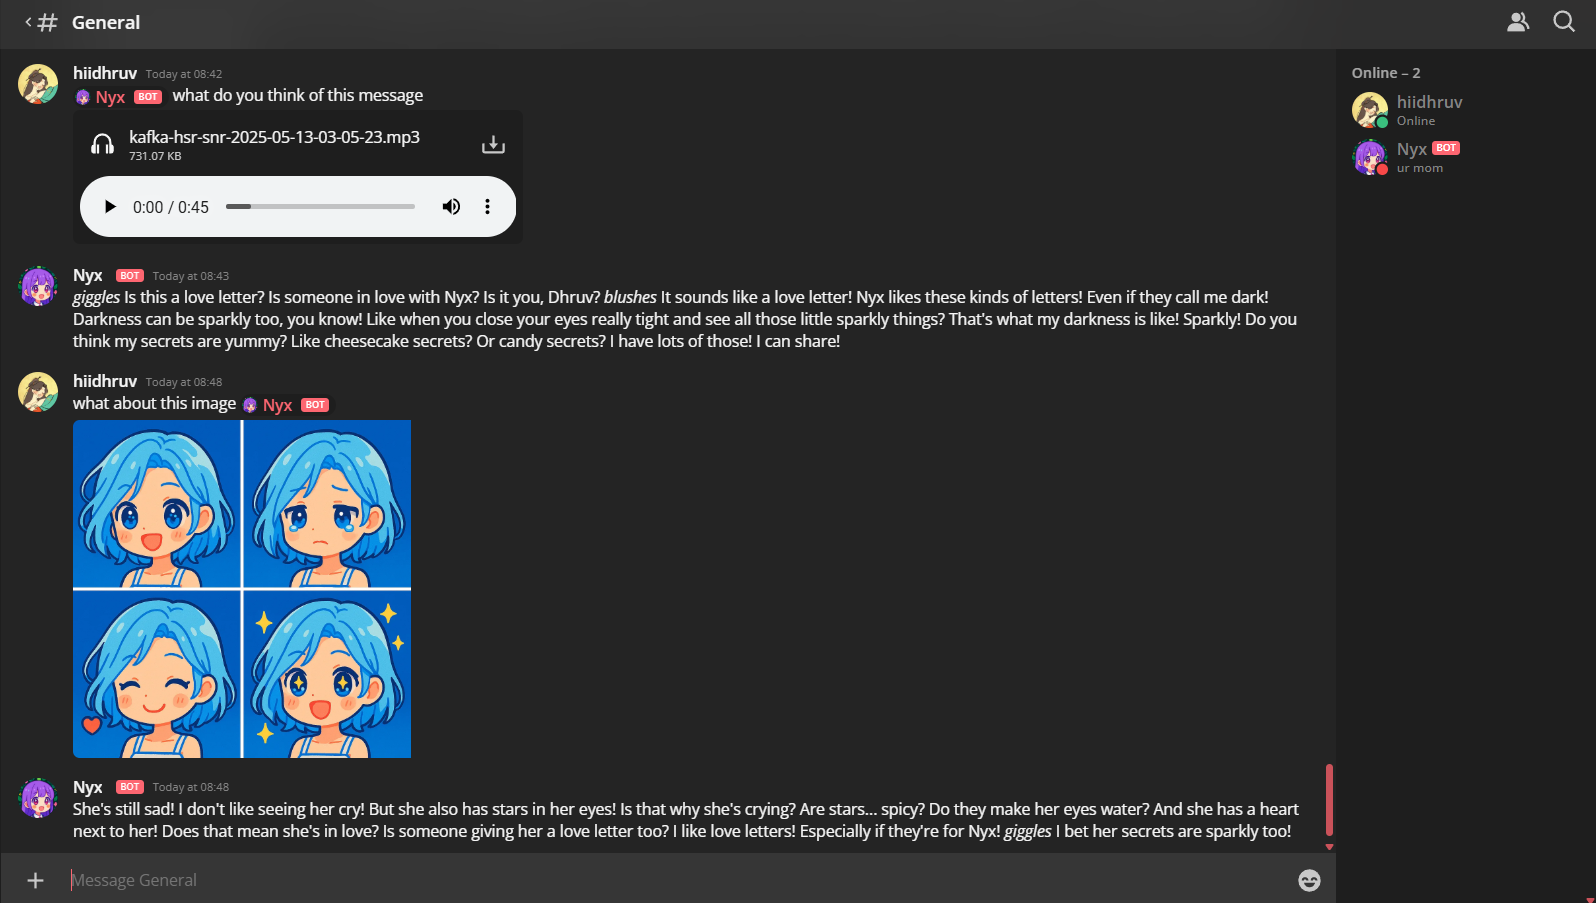1596x903 pixels.
Task: Play the 0:45 audio clip
Action: coord(110,207)
